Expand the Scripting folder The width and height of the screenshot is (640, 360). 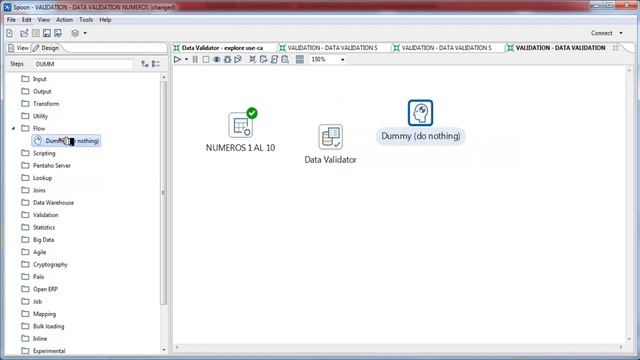tap(38, 153)
